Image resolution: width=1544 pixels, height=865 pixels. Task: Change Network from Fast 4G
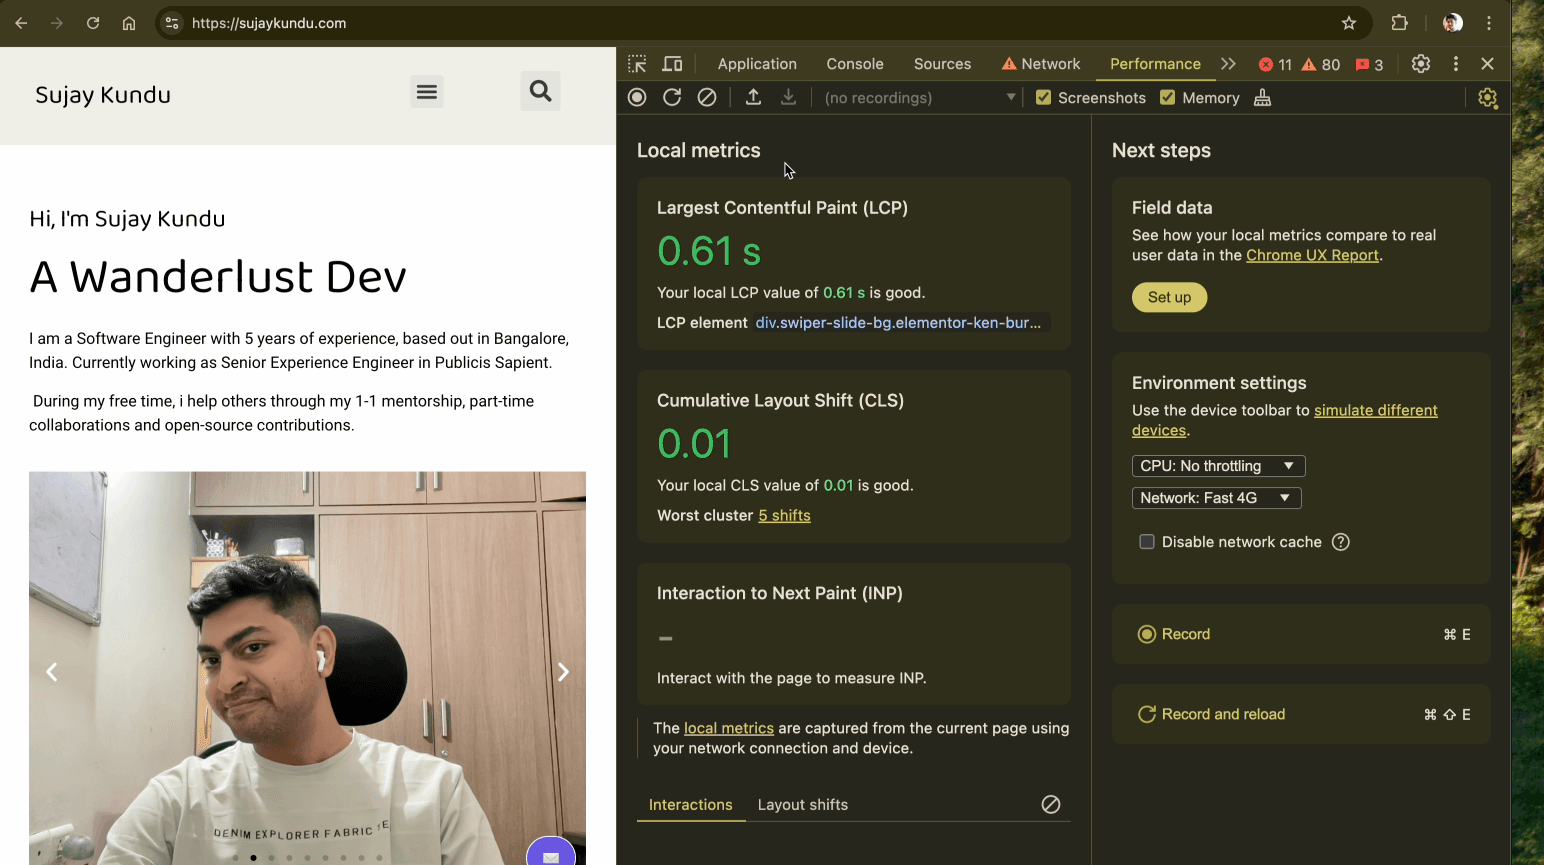point(1216,497)
